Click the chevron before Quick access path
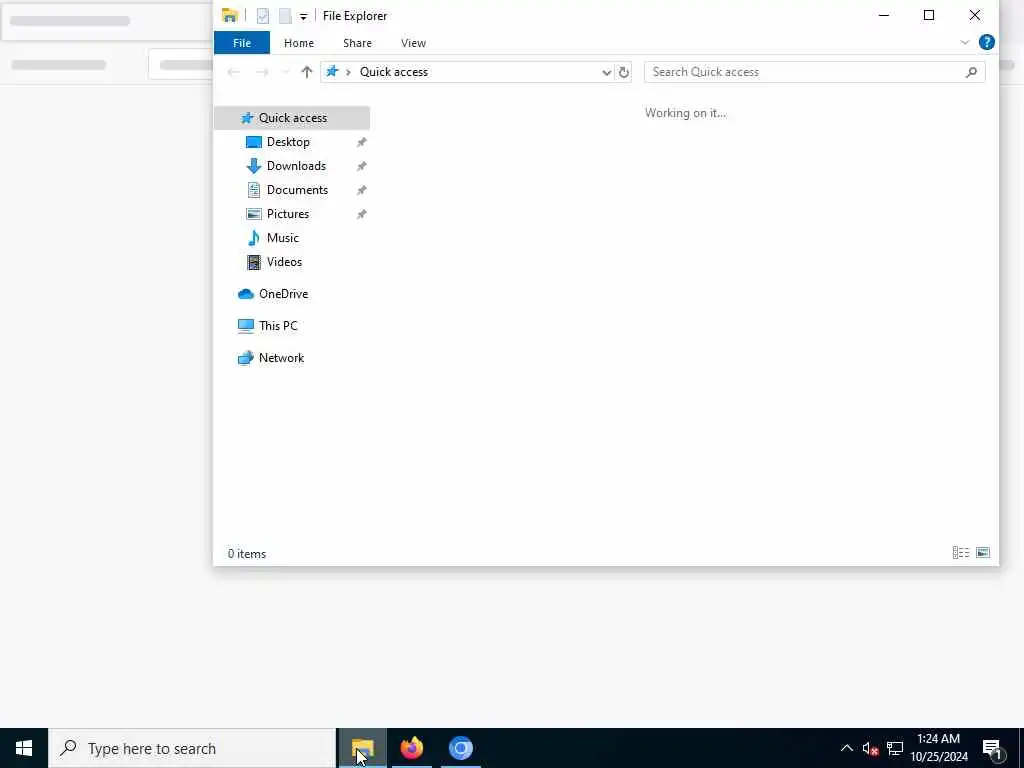This screenshot has height=768, width=1024. click(348, 72)
